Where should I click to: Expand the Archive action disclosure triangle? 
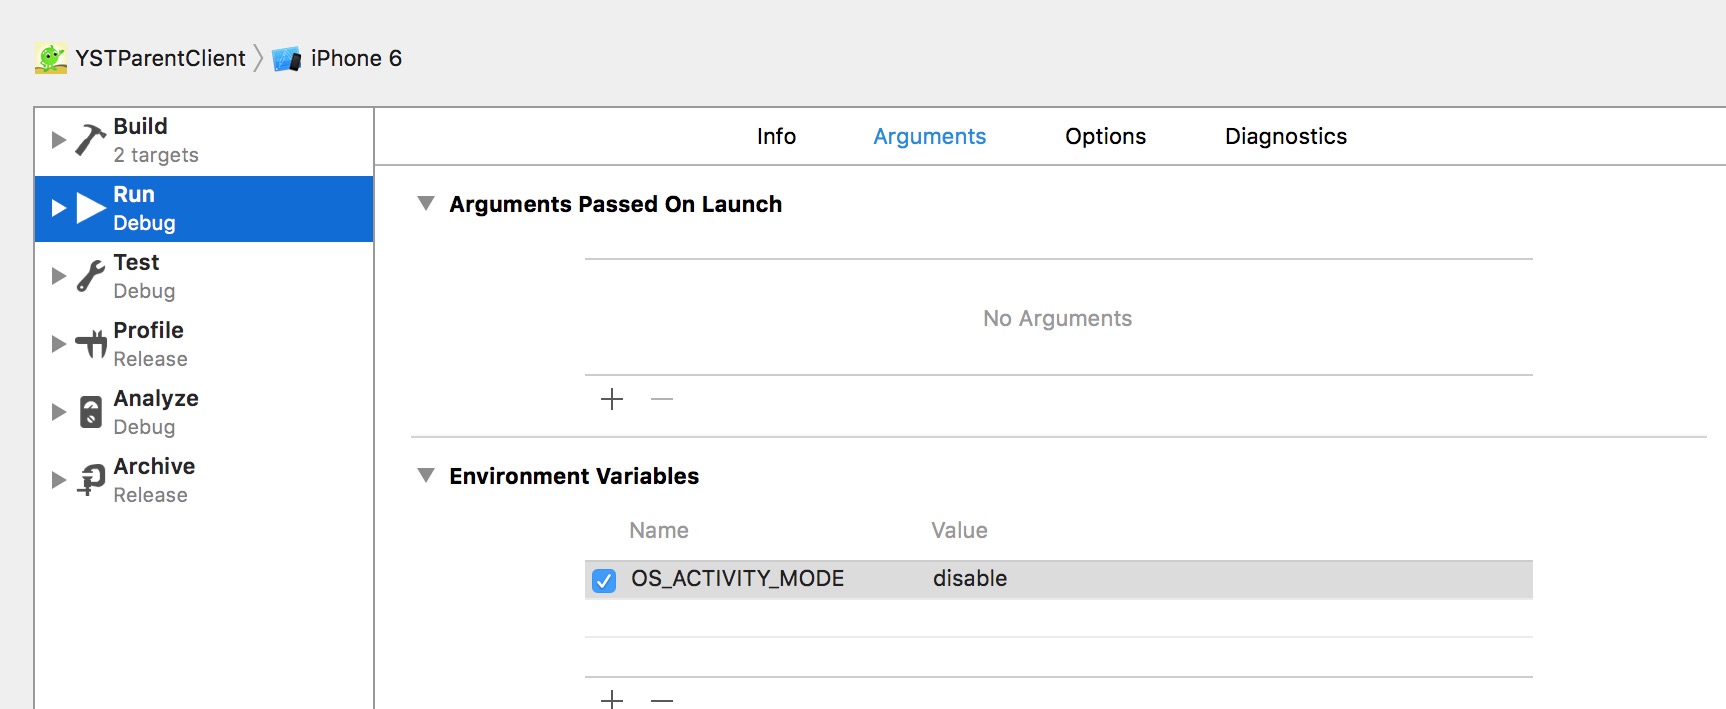[59, 480]
